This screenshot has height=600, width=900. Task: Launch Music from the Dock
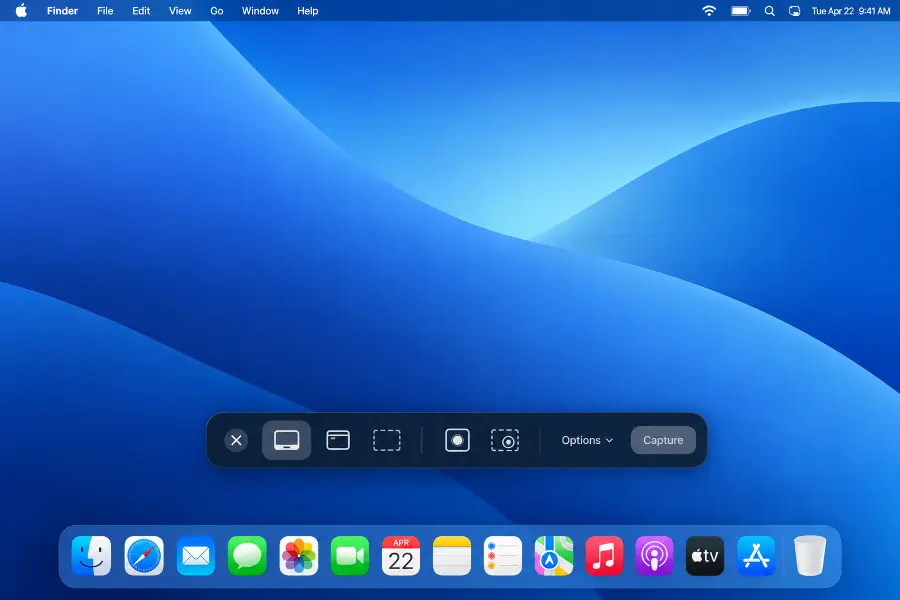pos(604,556)
